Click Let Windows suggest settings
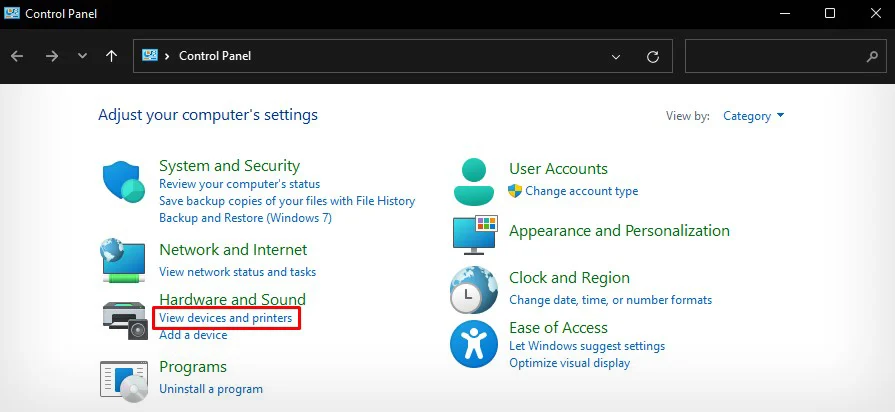The height and width of the screenshot is (412, 895). click(x=587, y=346)
